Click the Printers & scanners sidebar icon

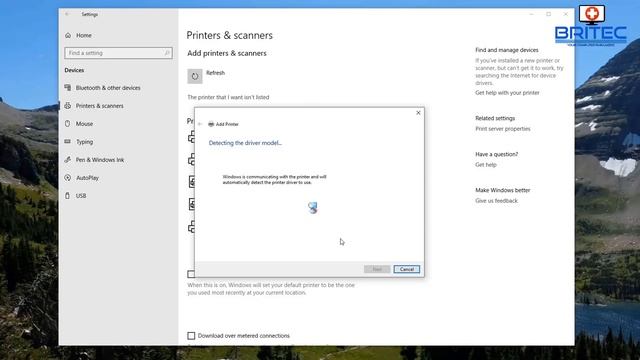click(68, 105)
